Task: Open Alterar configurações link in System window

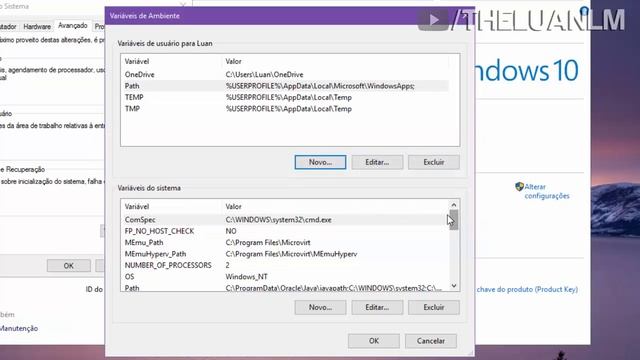Action: (x=547, y=191)
